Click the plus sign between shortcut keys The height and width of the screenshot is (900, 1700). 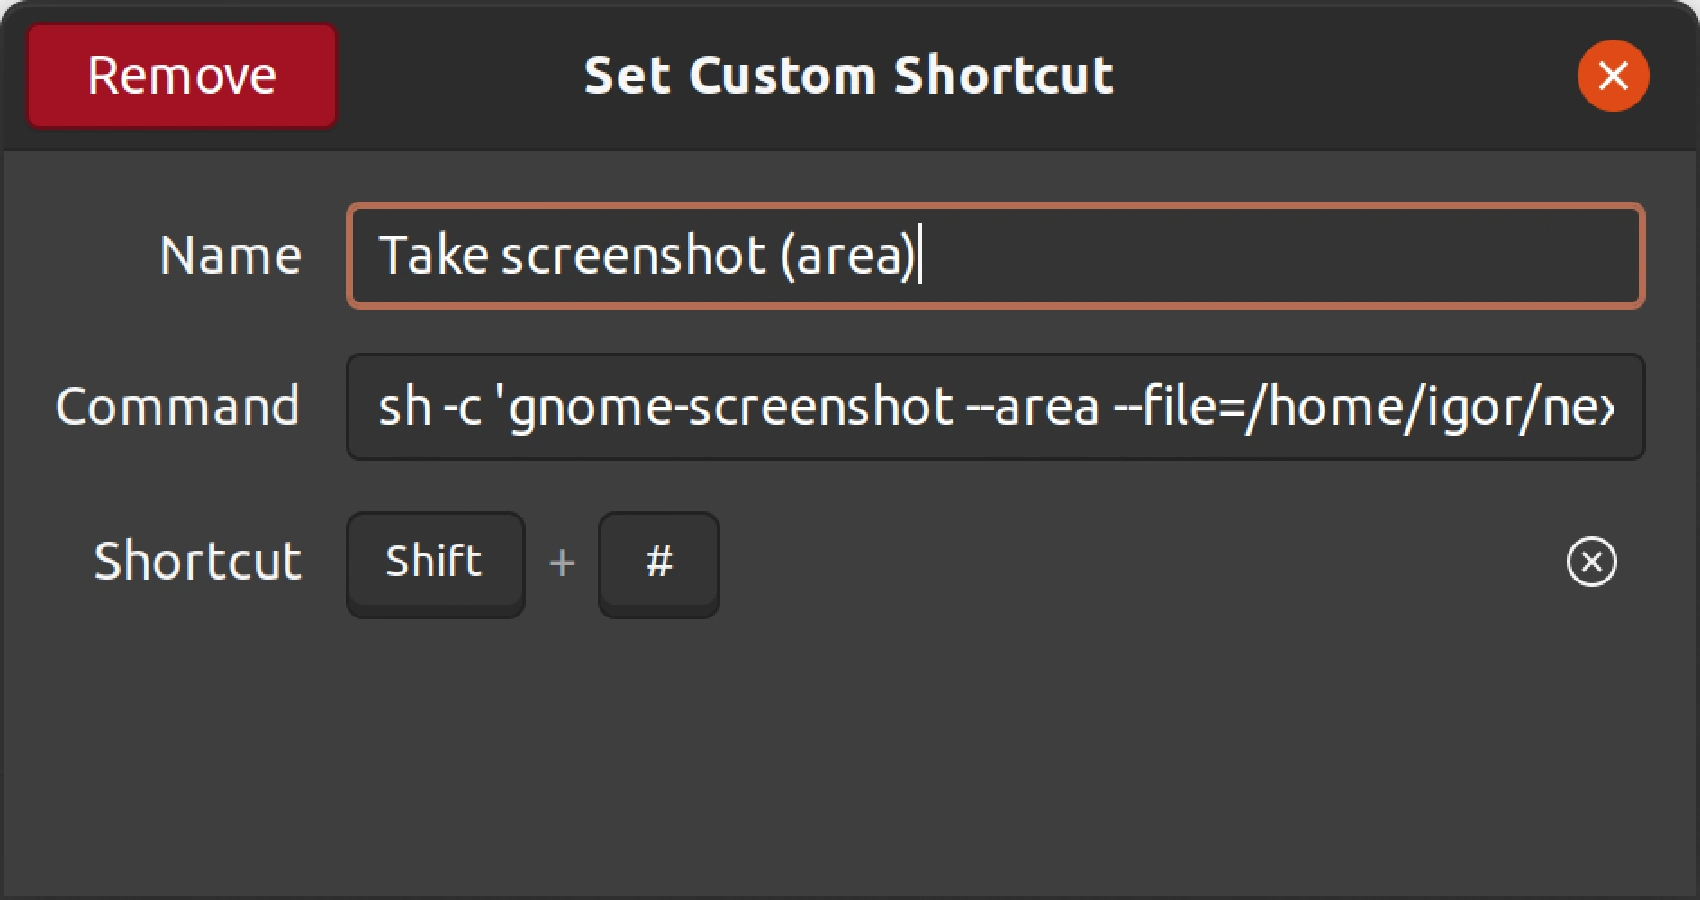562,562
